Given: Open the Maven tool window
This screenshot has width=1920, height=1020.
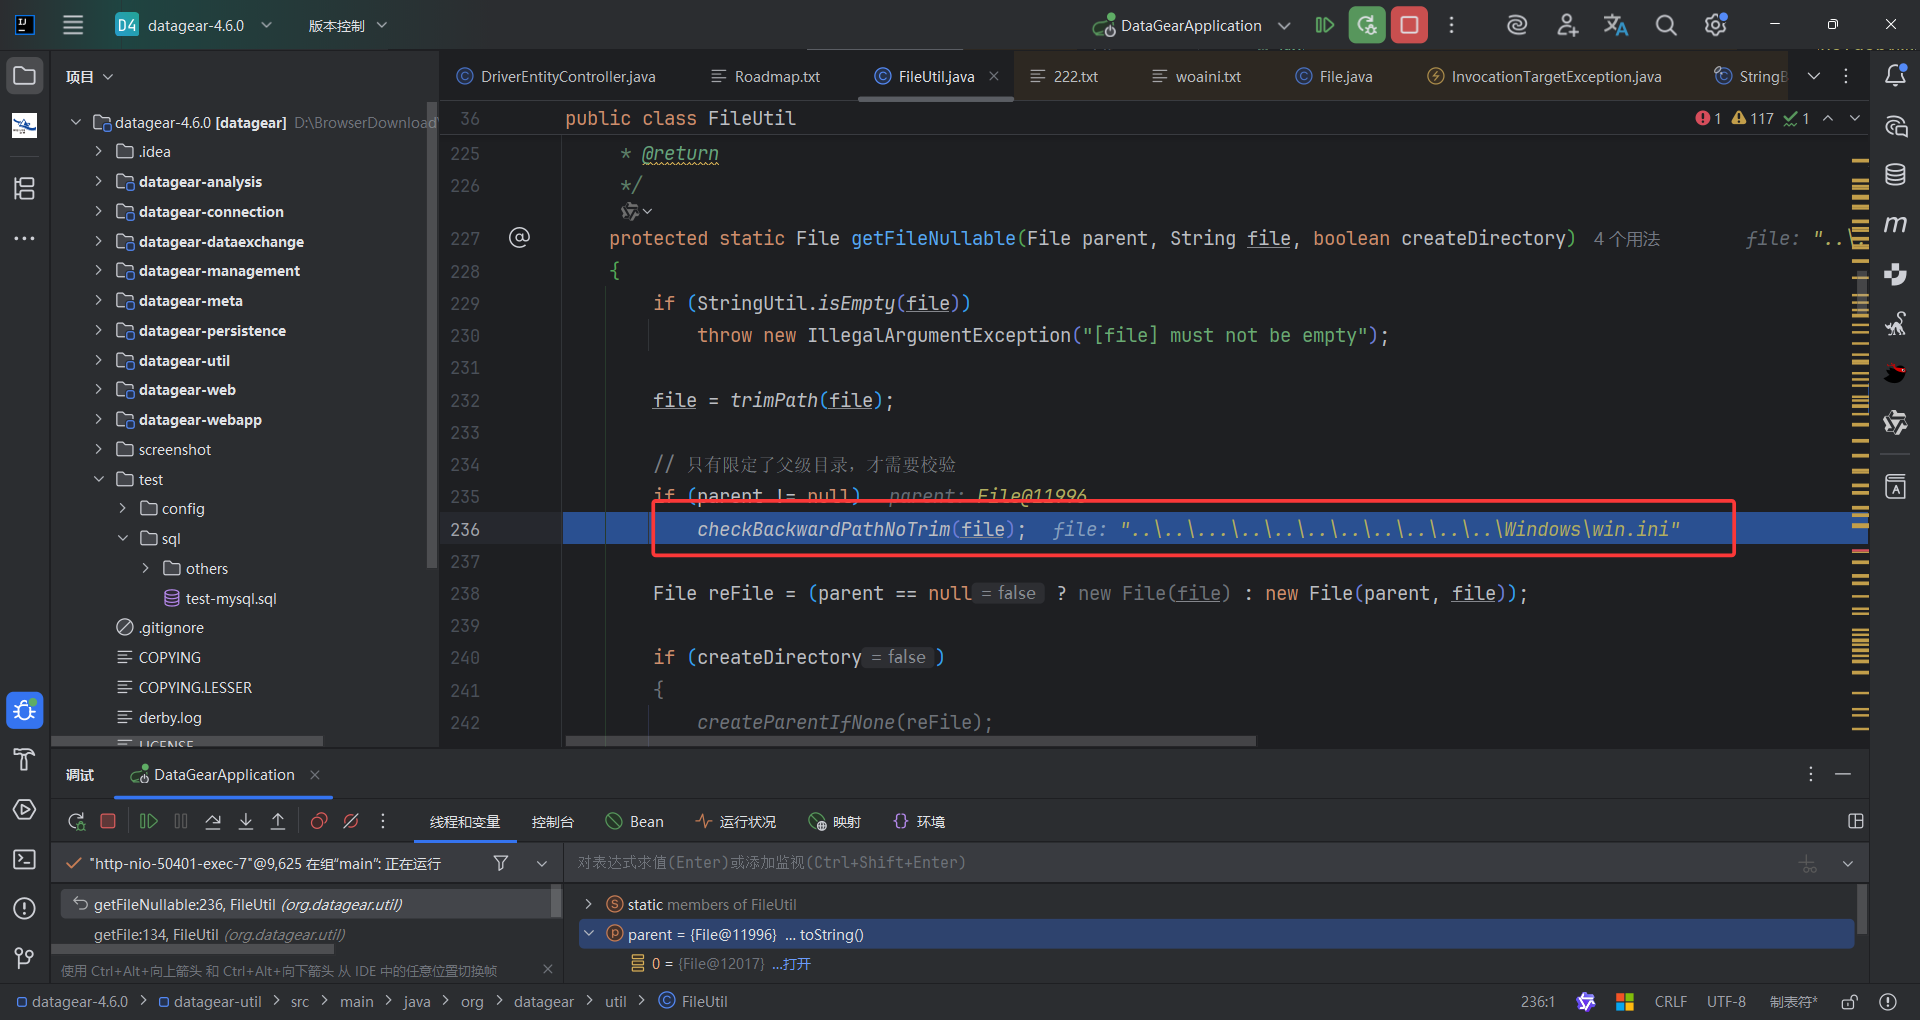Looking at the screenshot, I should 1895,225.
